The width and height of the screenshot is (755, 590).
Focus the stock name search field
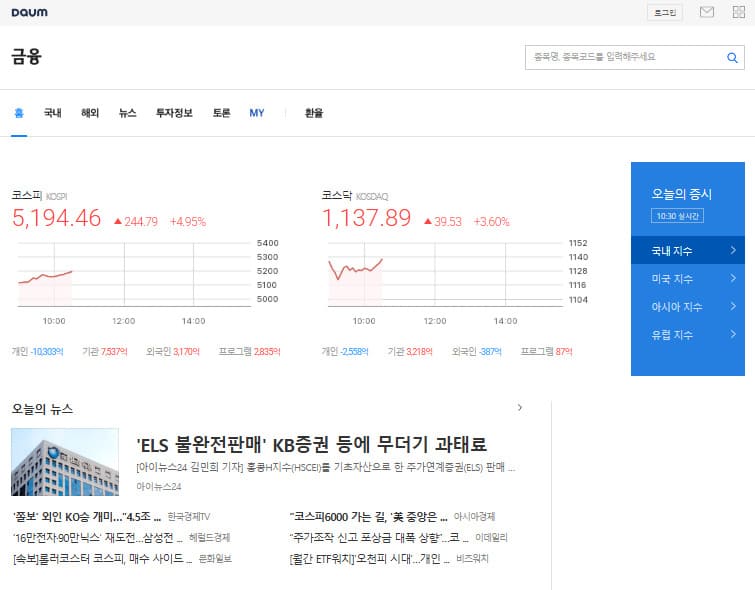622,58
